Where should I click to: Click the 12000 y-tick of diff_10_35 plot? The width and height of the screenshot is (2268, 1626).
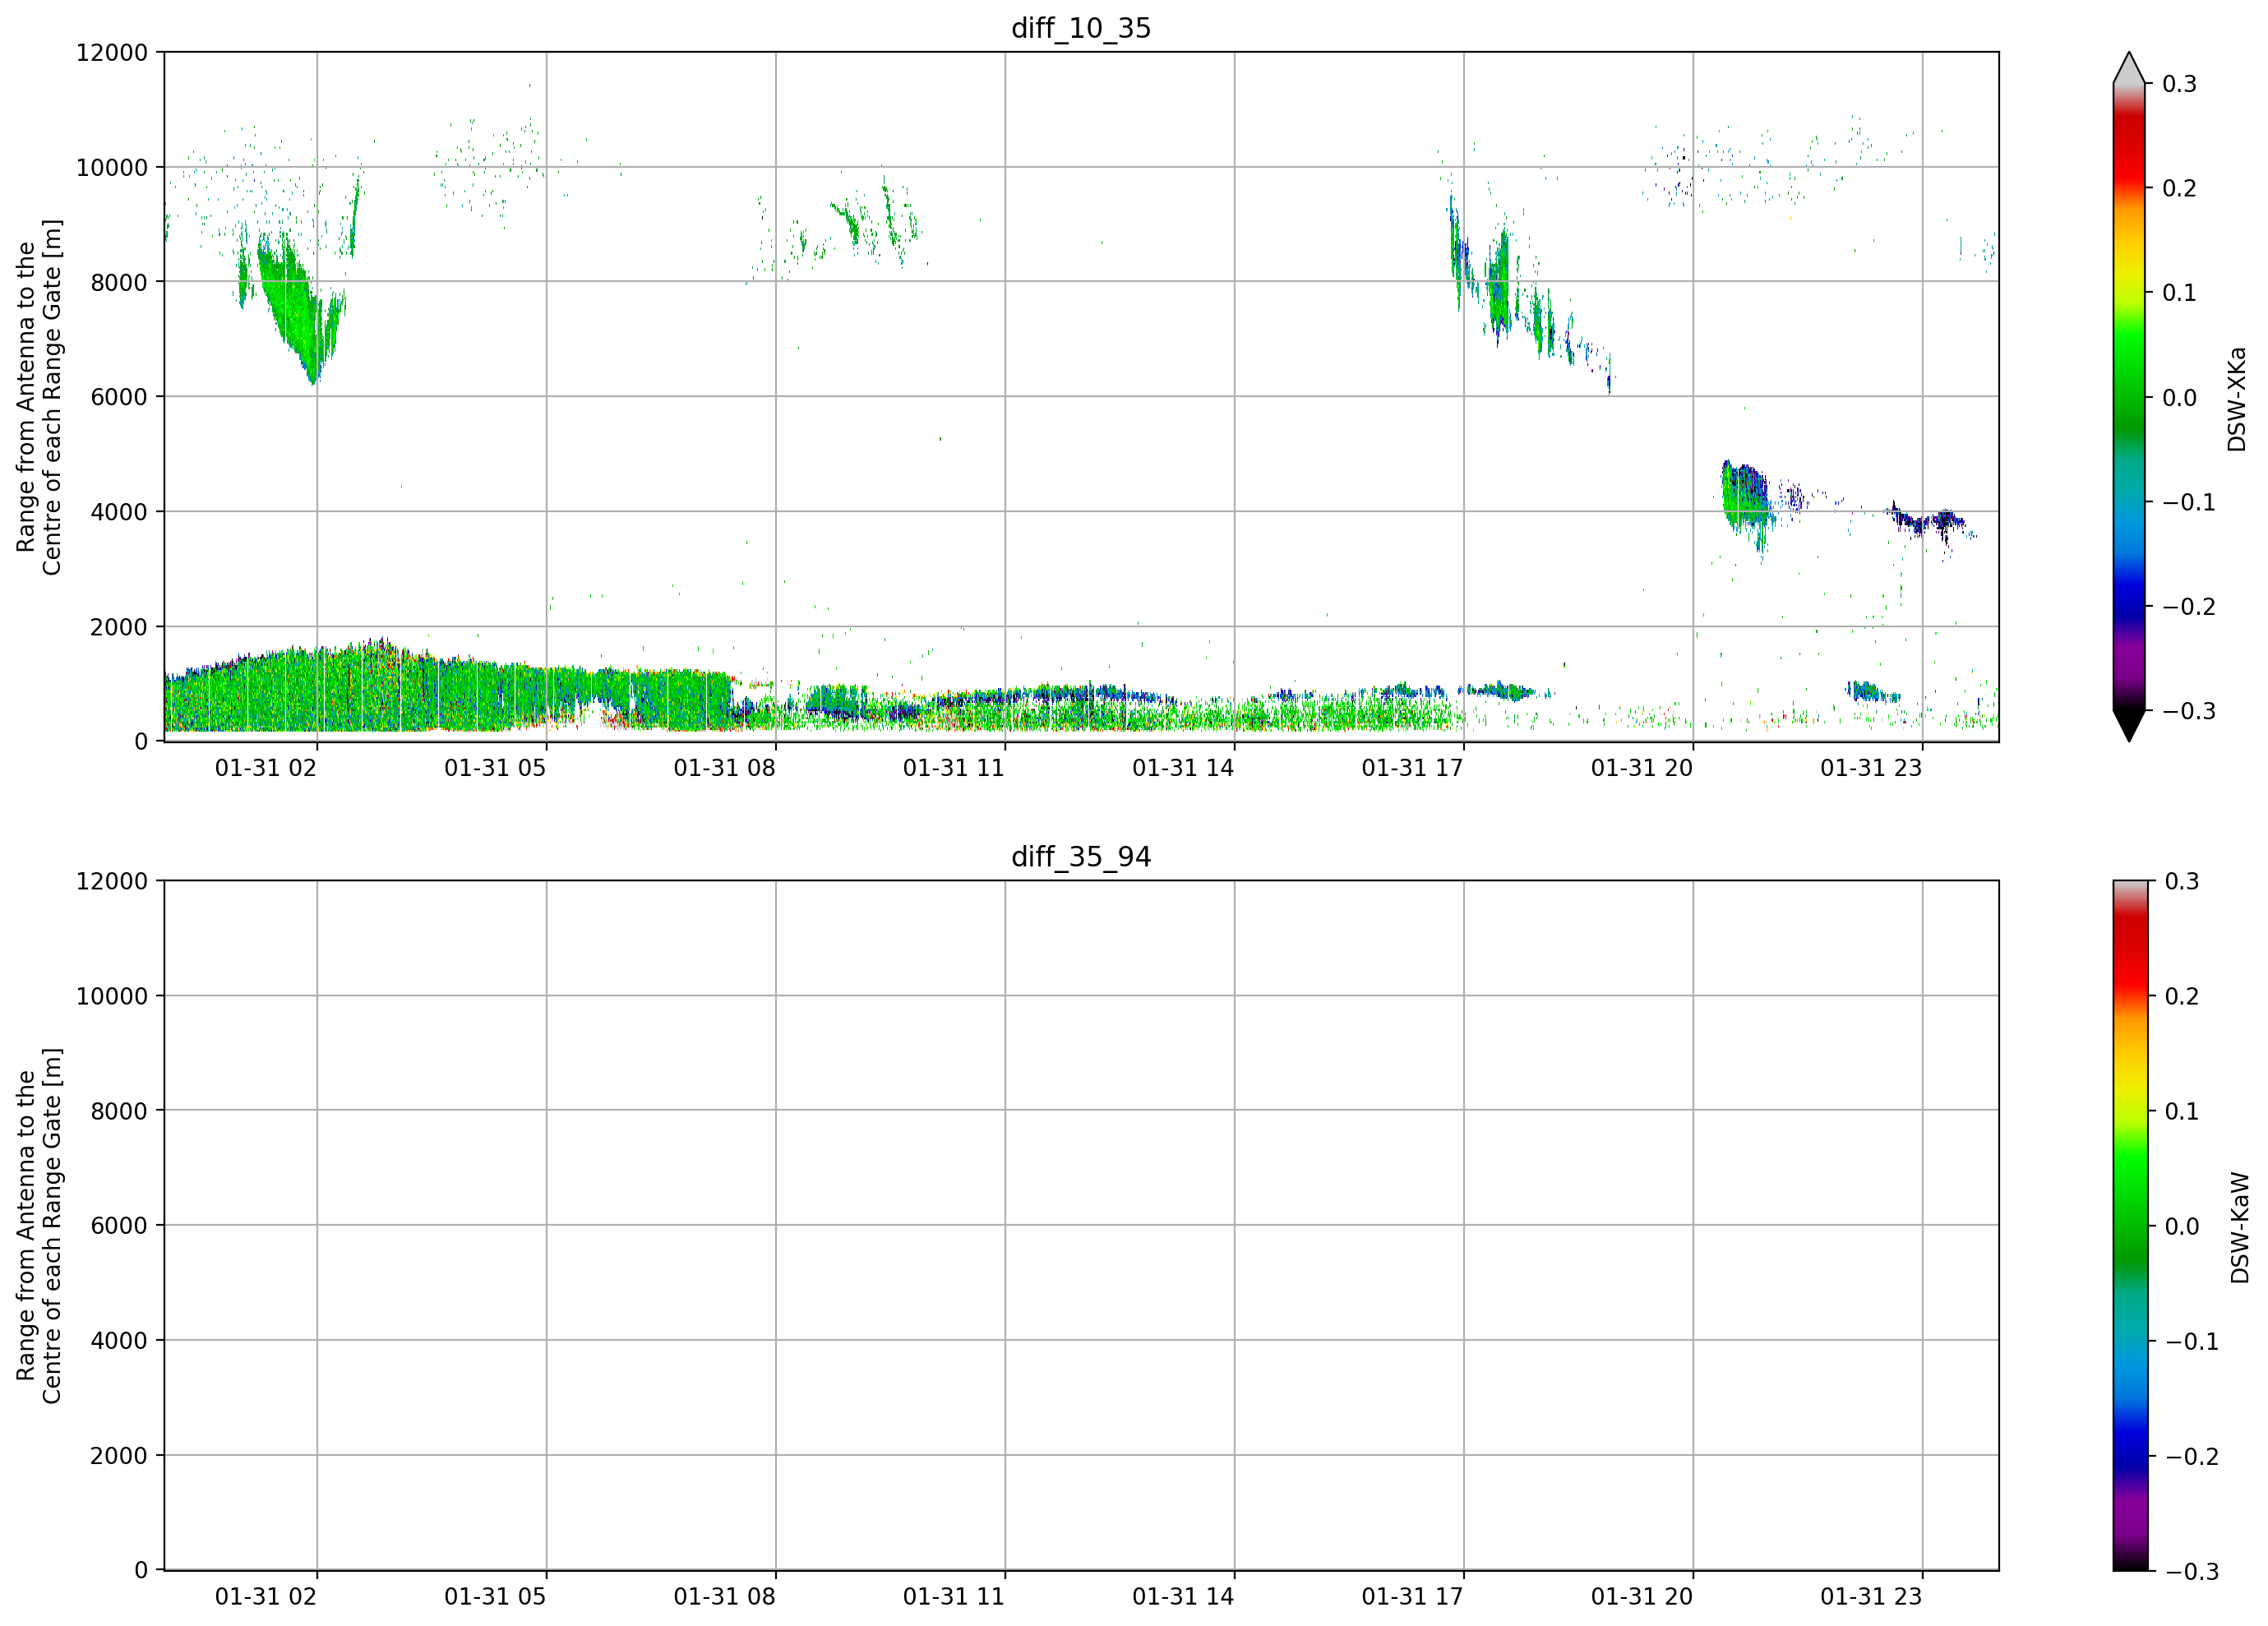tap(112, 53)
